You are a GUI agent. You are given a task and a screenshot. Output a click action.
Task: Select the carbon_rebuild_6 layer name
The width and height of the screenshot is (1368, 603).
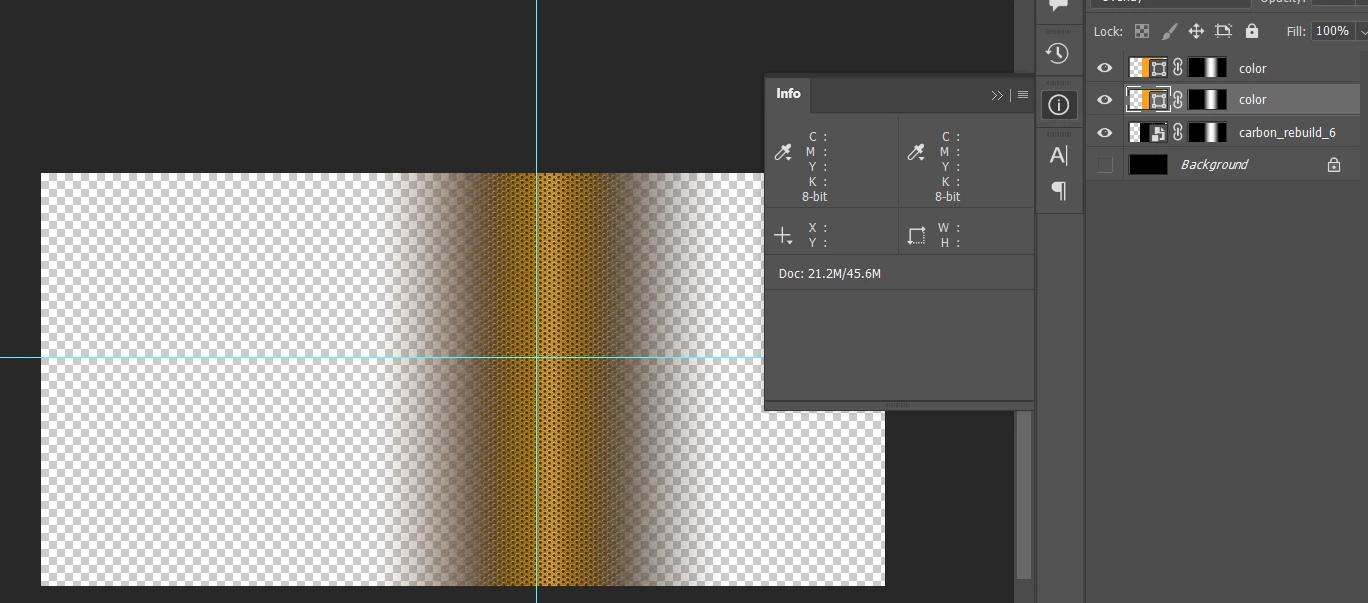coord(1287,132)
